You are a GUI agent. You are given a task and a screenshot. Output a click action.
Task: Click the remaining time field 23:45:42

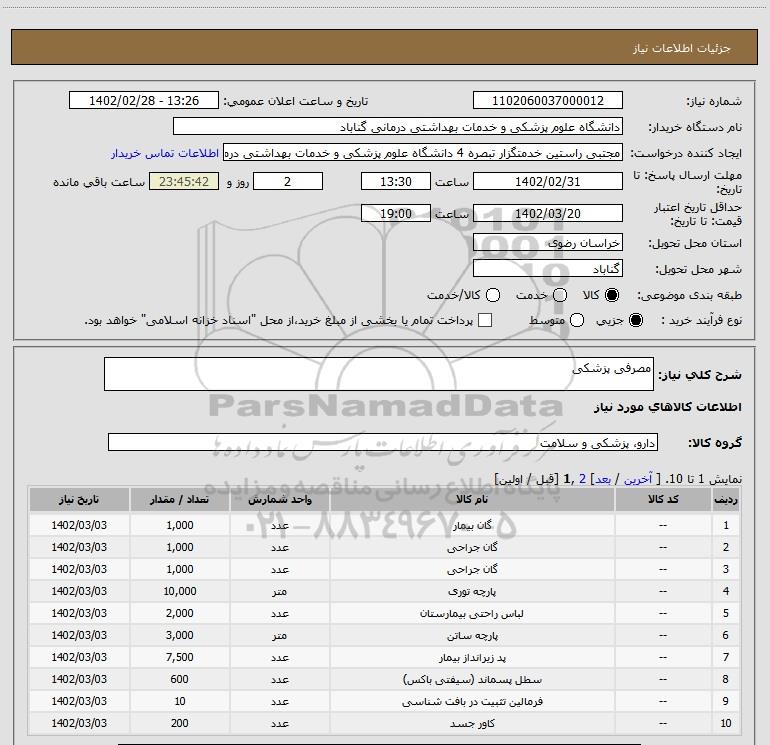(184, 181)
